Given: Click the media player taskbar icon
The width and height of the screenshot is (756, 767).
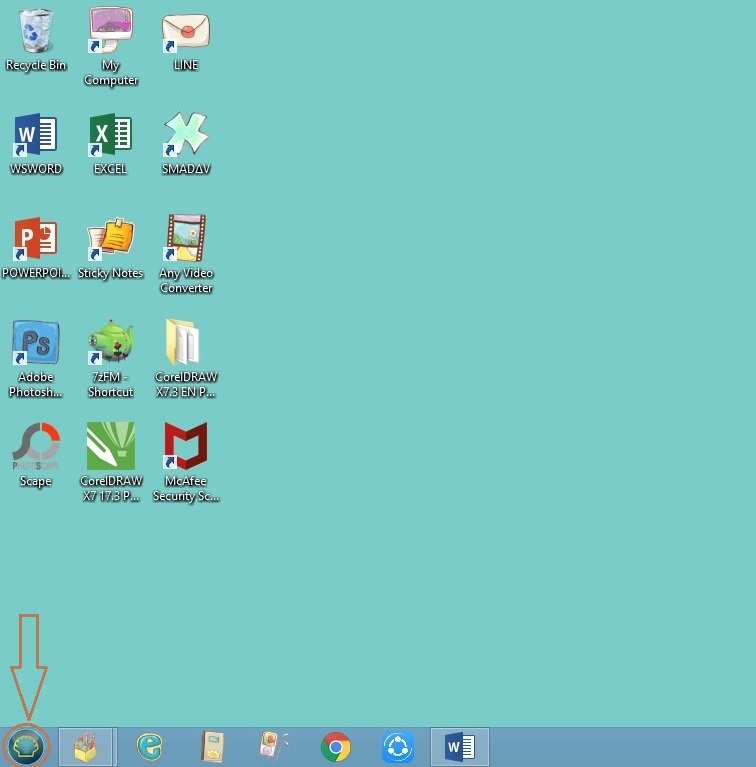Looking at the screenshot, I should click(272, 746).
